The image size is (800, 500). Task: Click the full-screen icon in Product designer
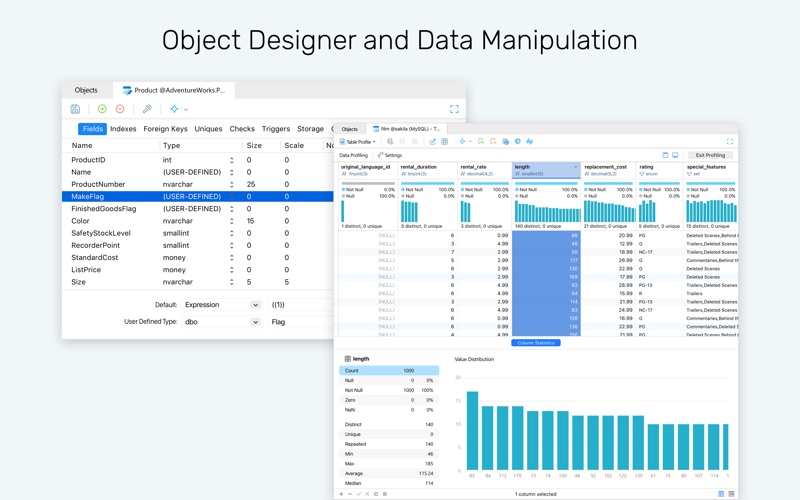coord(454,109)
